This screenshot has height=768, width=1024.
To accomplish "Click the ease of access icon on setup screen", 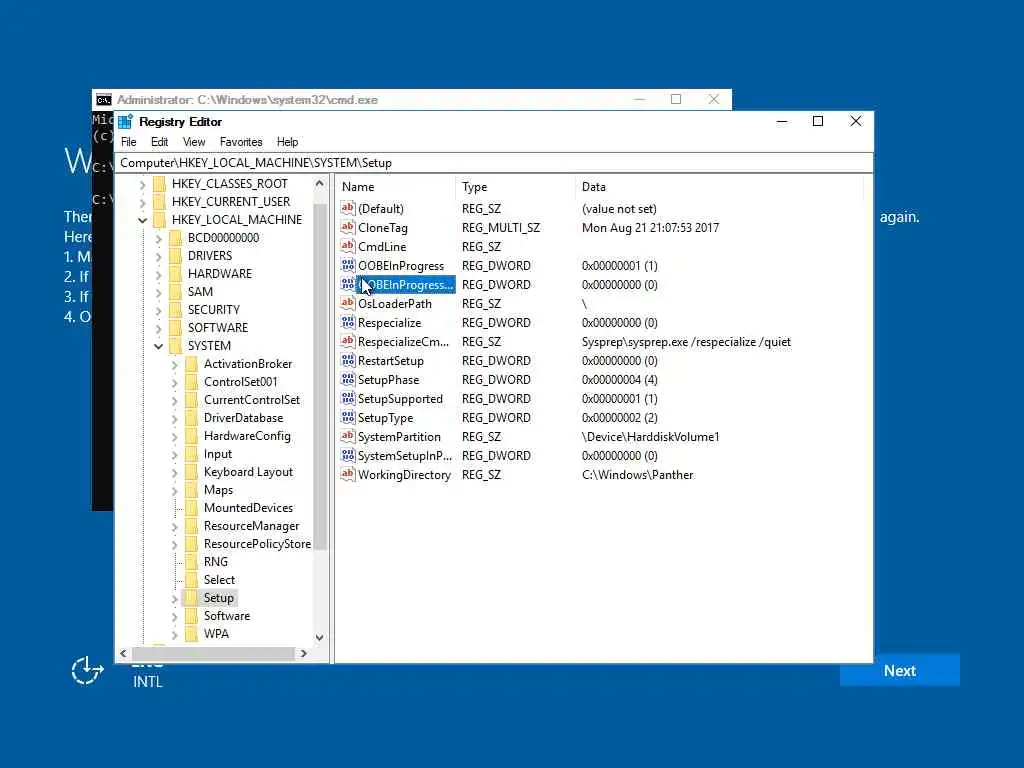I will point(88,671).
